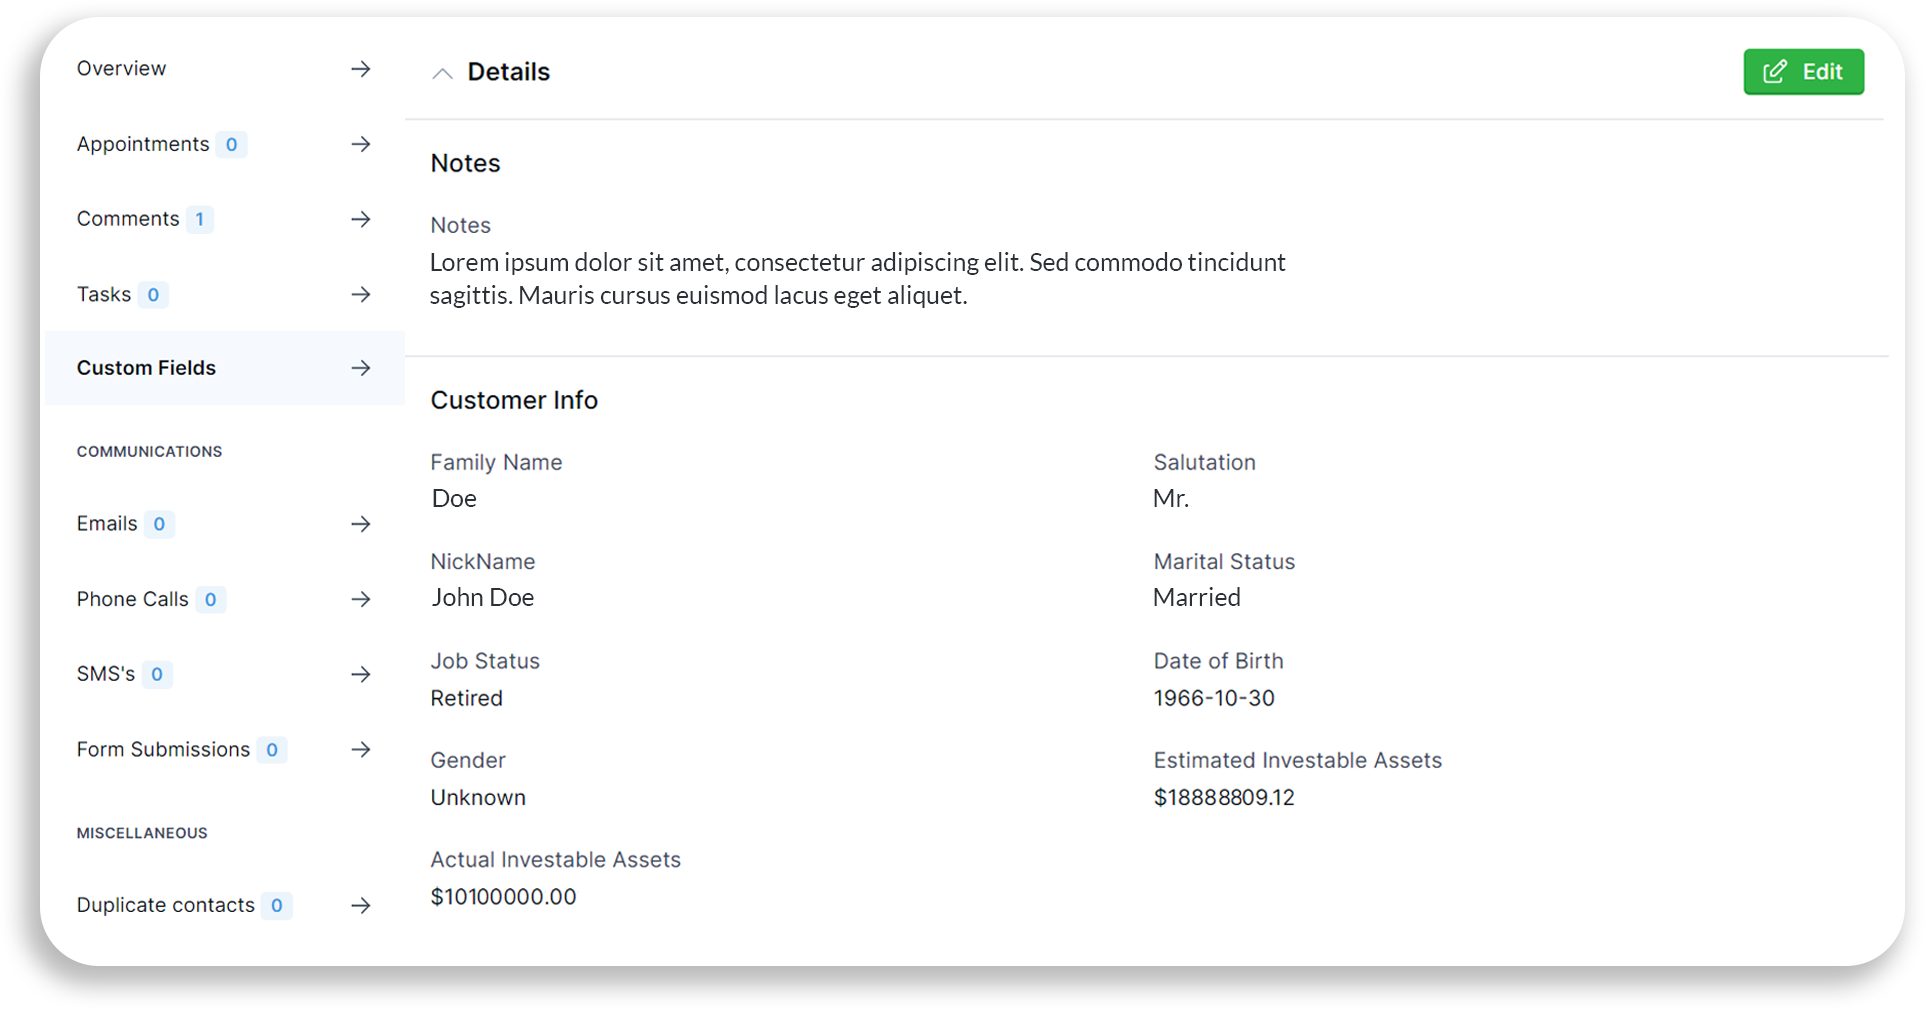1925x1009 pixels.
Task: Click the NickName value 'John Doe'
Action: coord(483,597)
